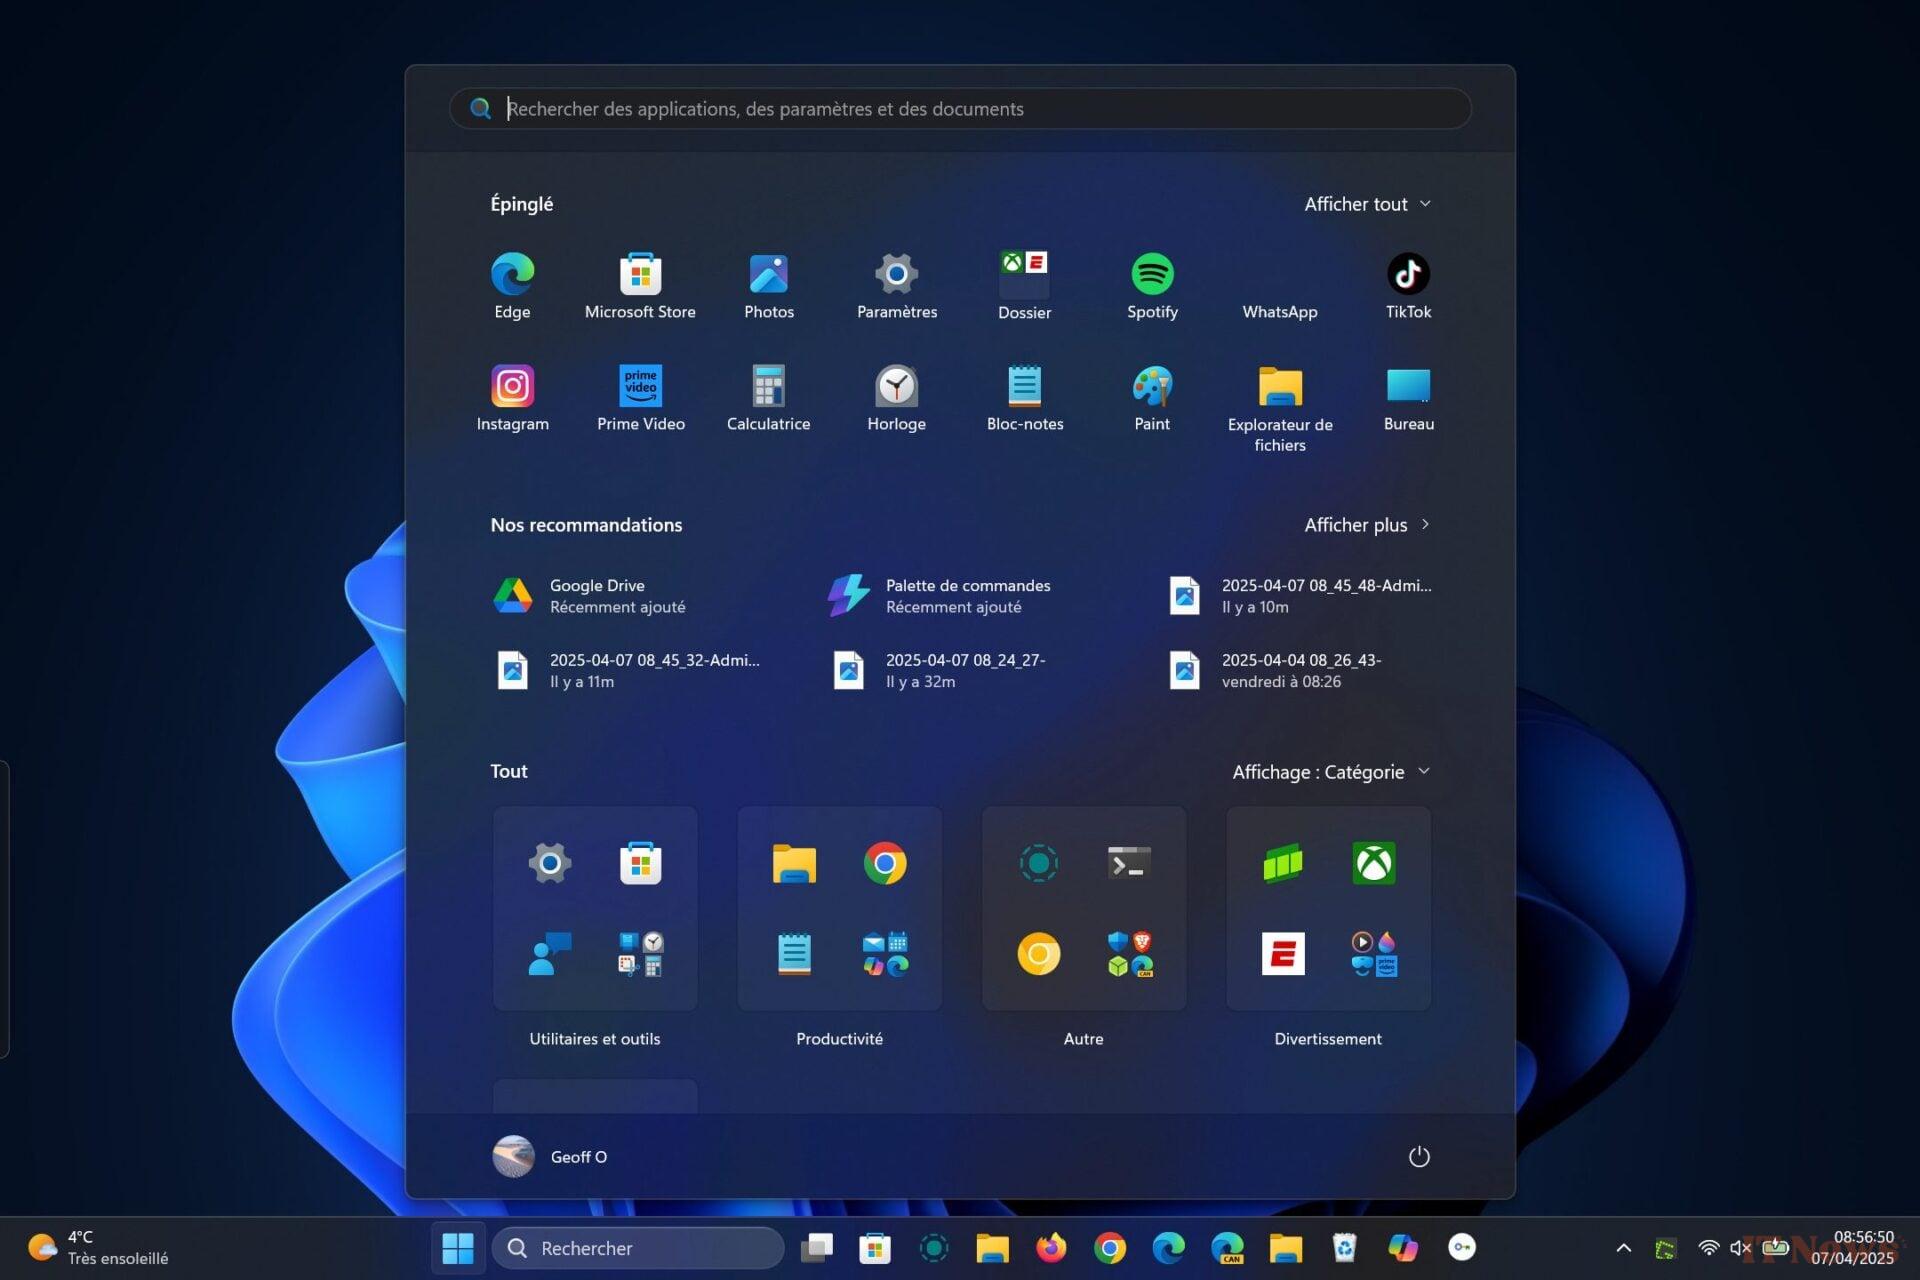Open Firefox from the taskbar
This screenshot has width=1920, height=1280.
tap(1051, 1248)
